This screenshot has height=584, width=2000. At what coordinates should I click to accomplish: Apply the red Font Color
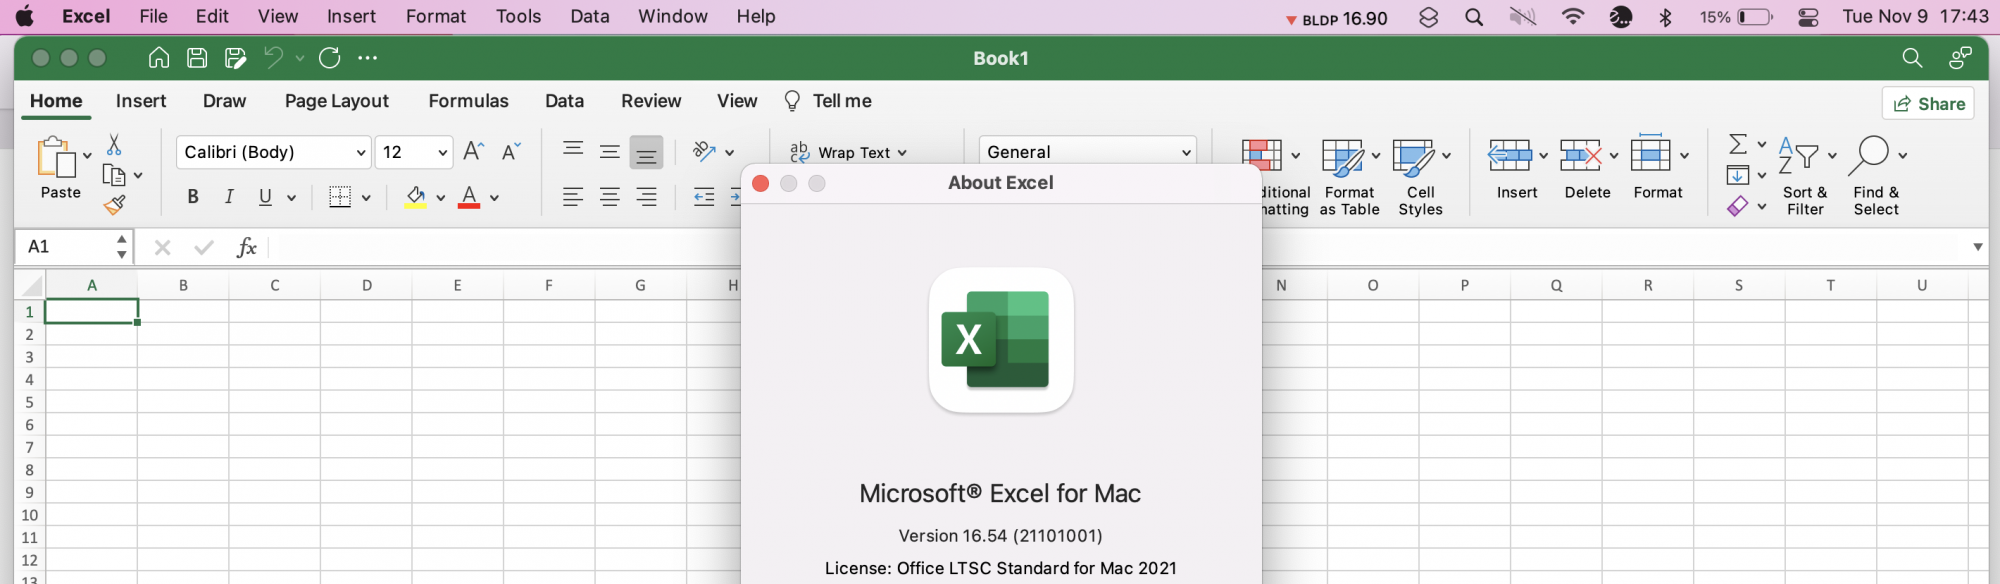pos(469,197)
